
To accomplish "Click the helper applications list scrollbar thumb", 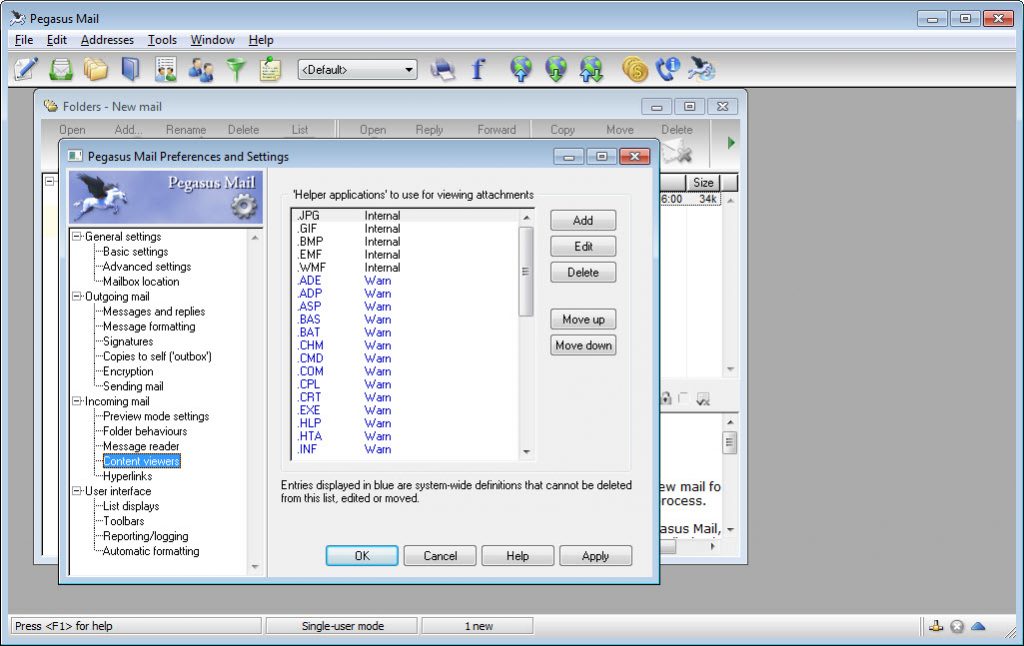I will pyautogui.click(x=526, y=271).
